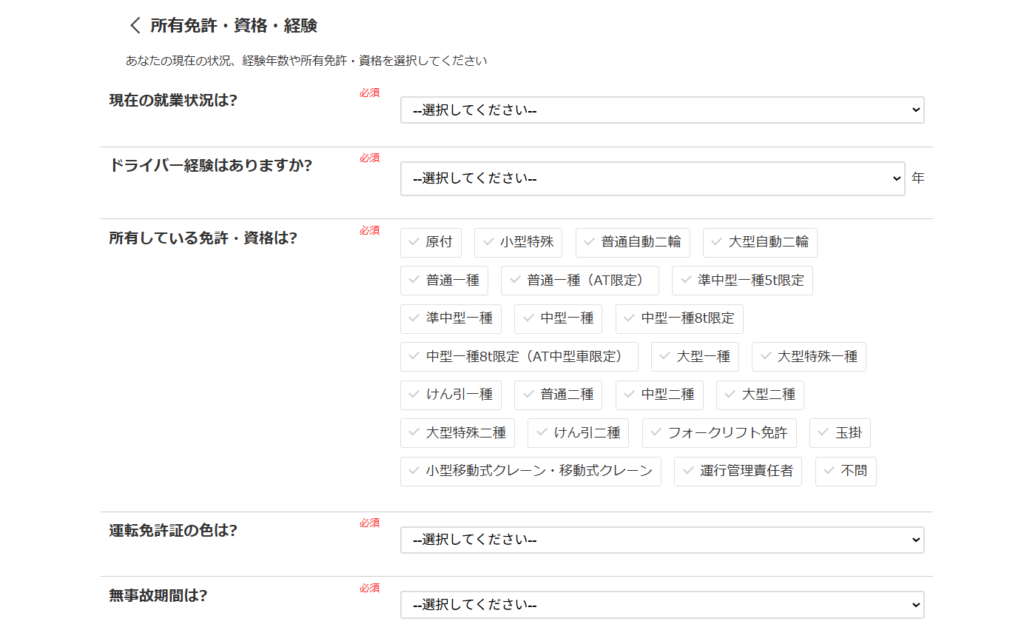Check the 原付 license option
Screen dimensions: 1024x630
431,242
